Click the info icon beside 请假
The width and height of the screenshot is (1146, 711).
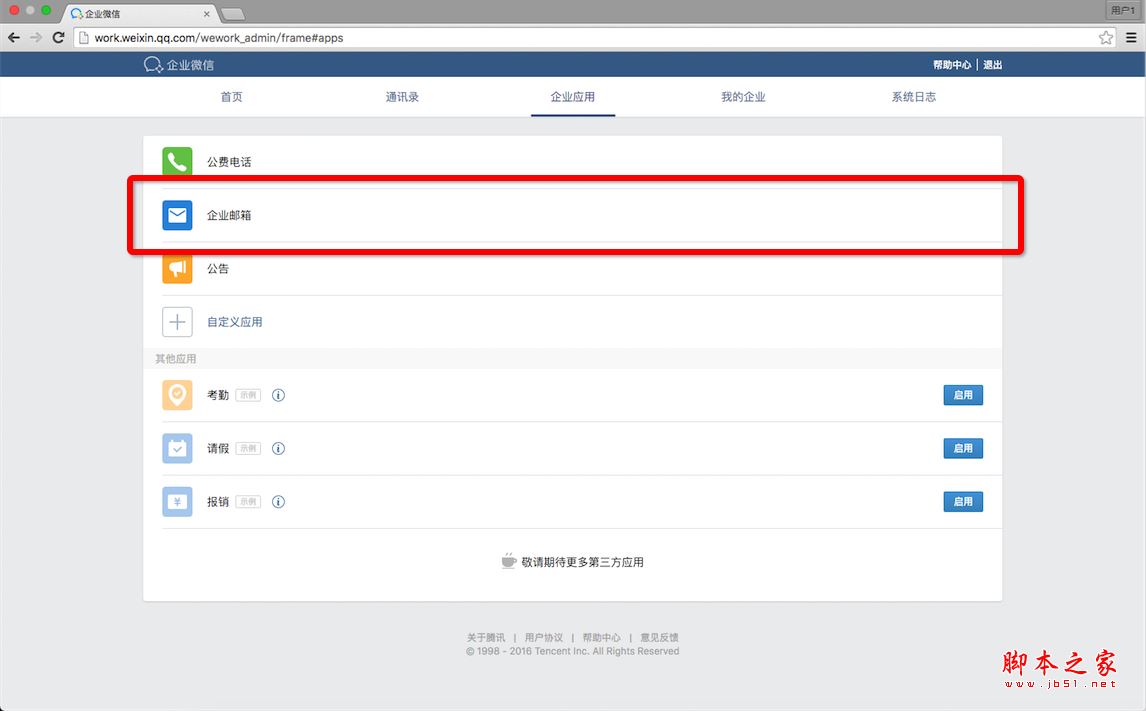coord(278,448)
